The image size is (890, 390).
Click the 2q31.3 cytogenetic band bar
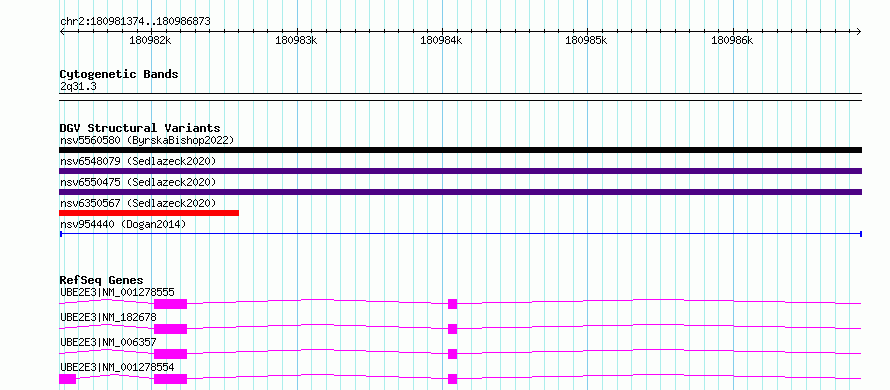pos(460,97)
